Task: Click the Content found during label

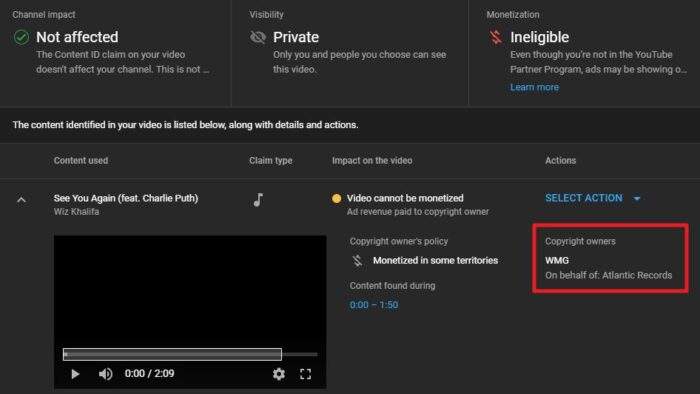Action: point(392,286)
